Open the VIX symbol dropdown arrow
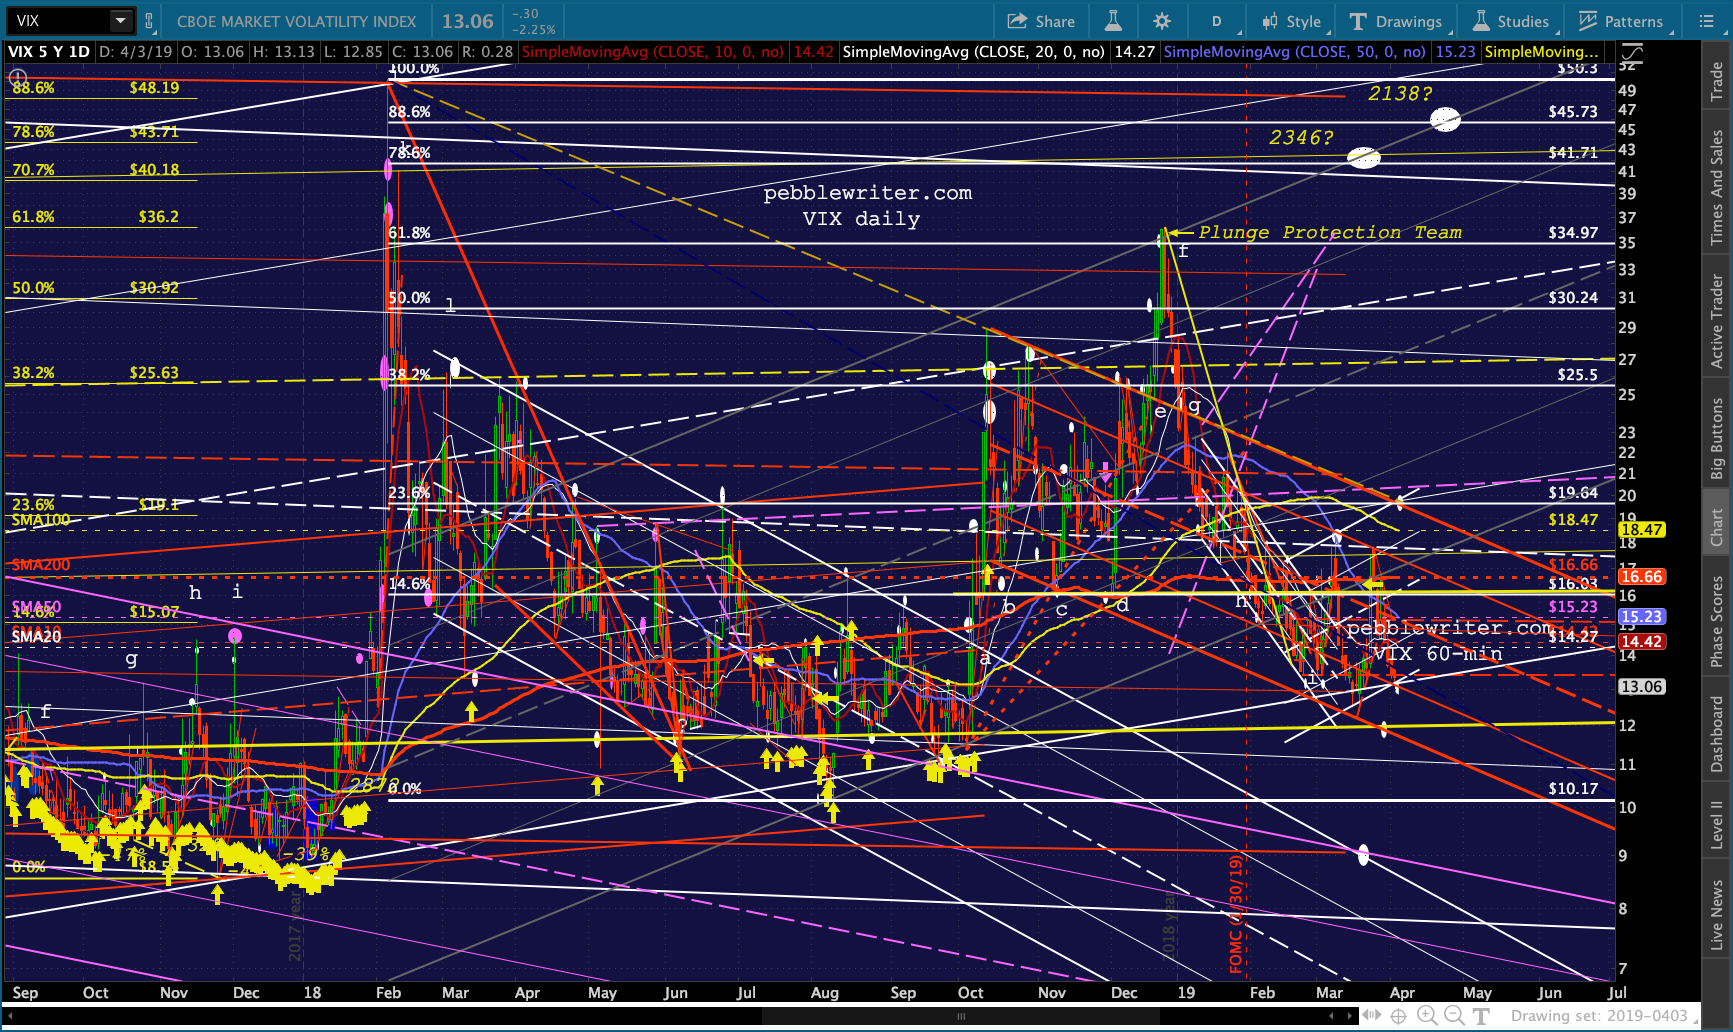This screenshot has height=1032, width=1733. point(121,20)
